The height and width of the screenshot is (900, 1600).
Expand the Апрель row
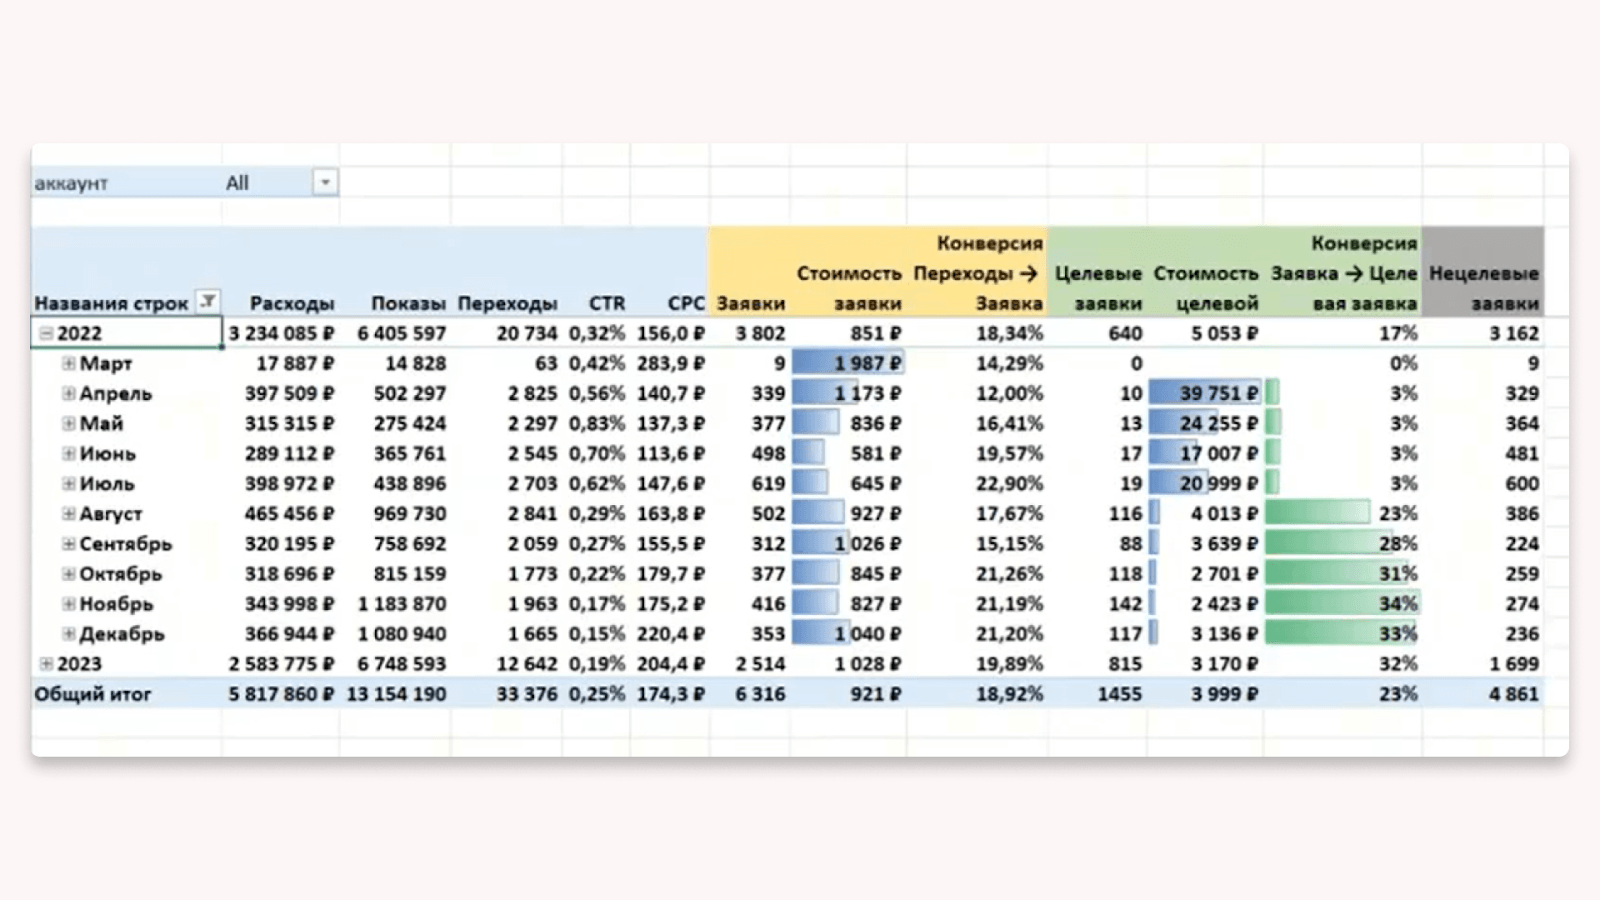[68, 393]
